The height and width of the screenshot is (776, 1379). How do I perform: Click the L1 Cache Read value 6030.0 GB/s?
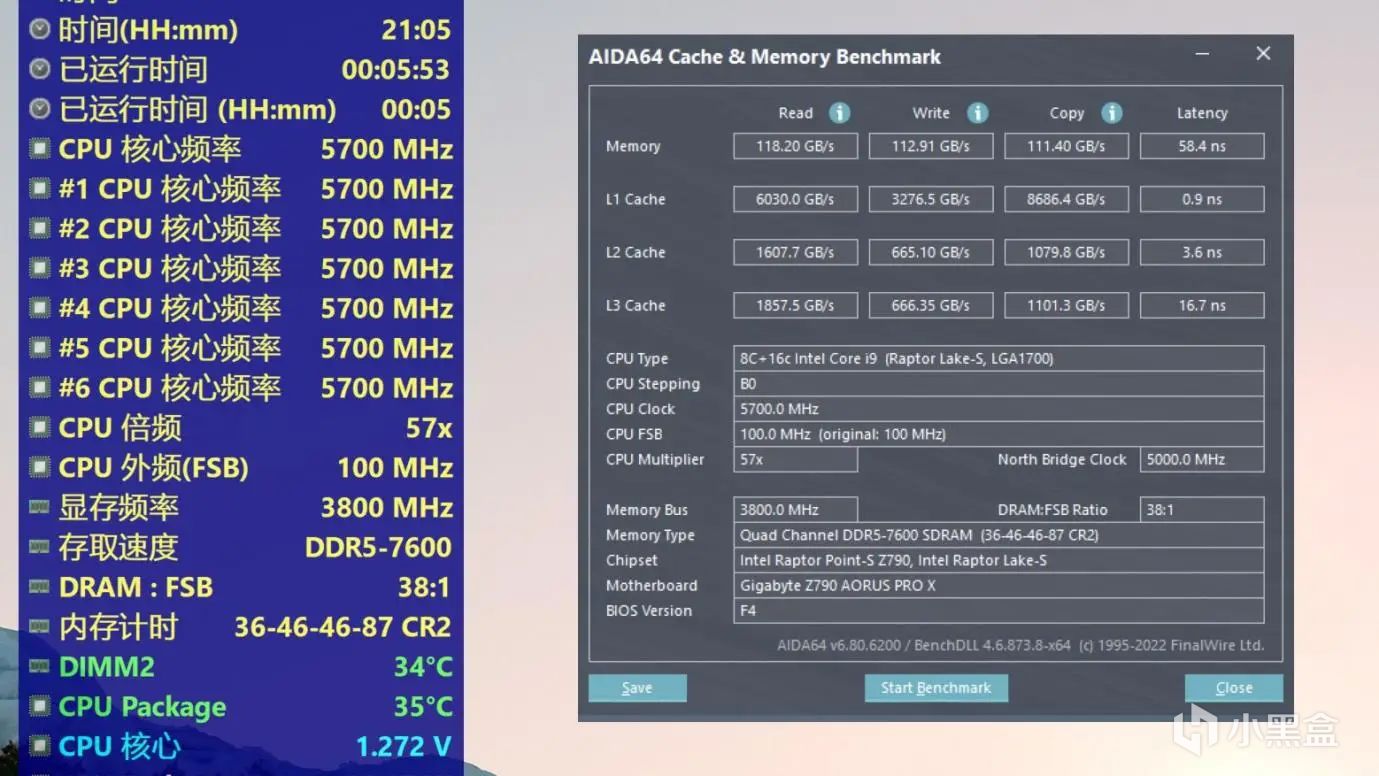coord(795,199)
